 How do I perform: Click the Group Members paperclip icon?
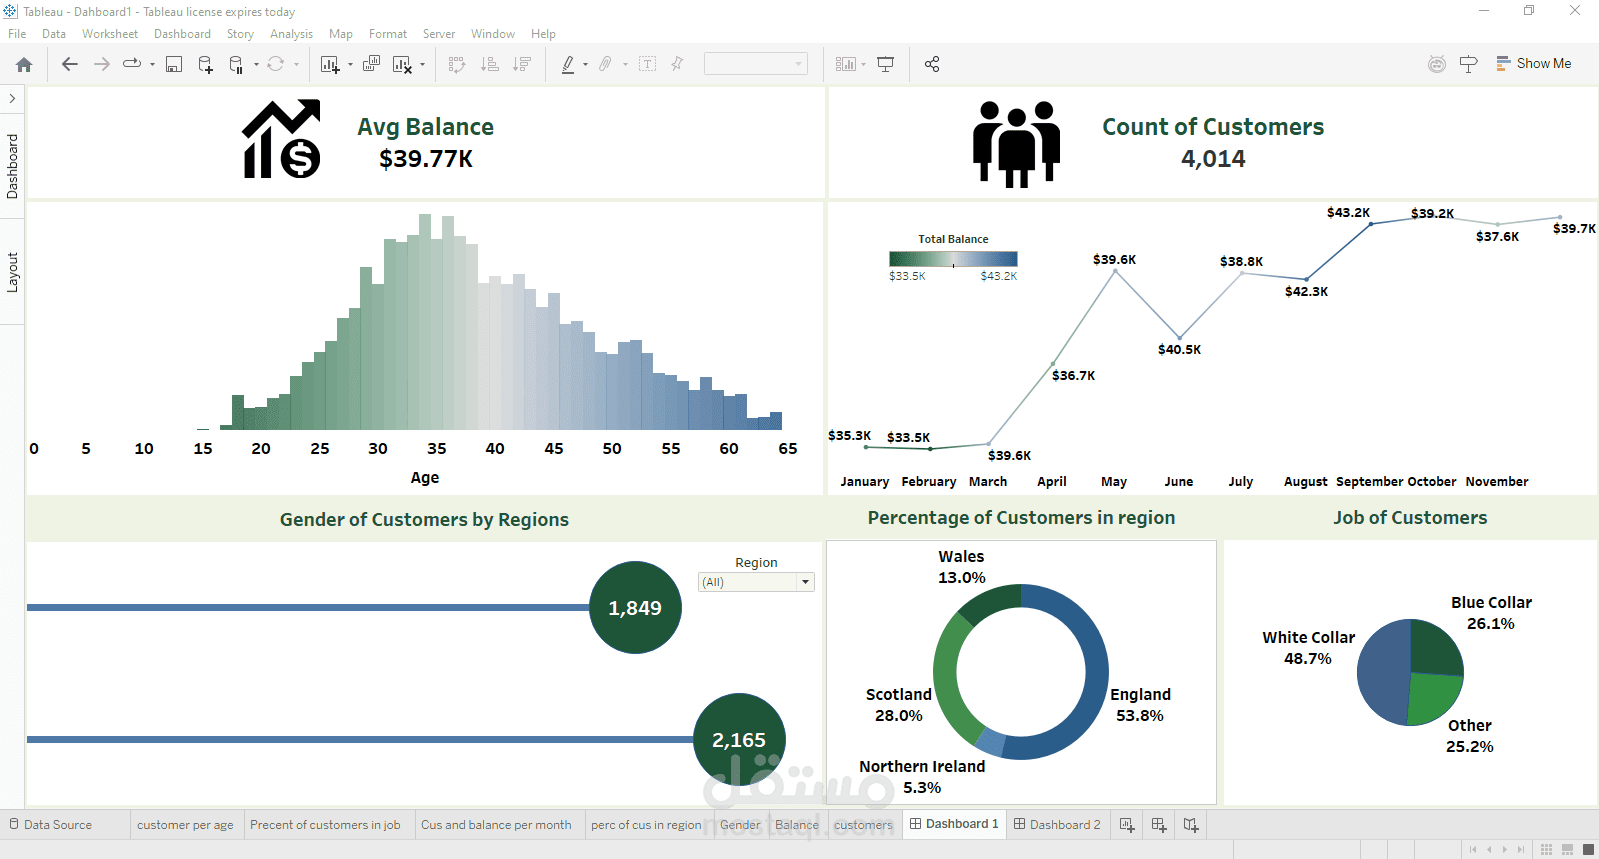(x=606, y=64)
